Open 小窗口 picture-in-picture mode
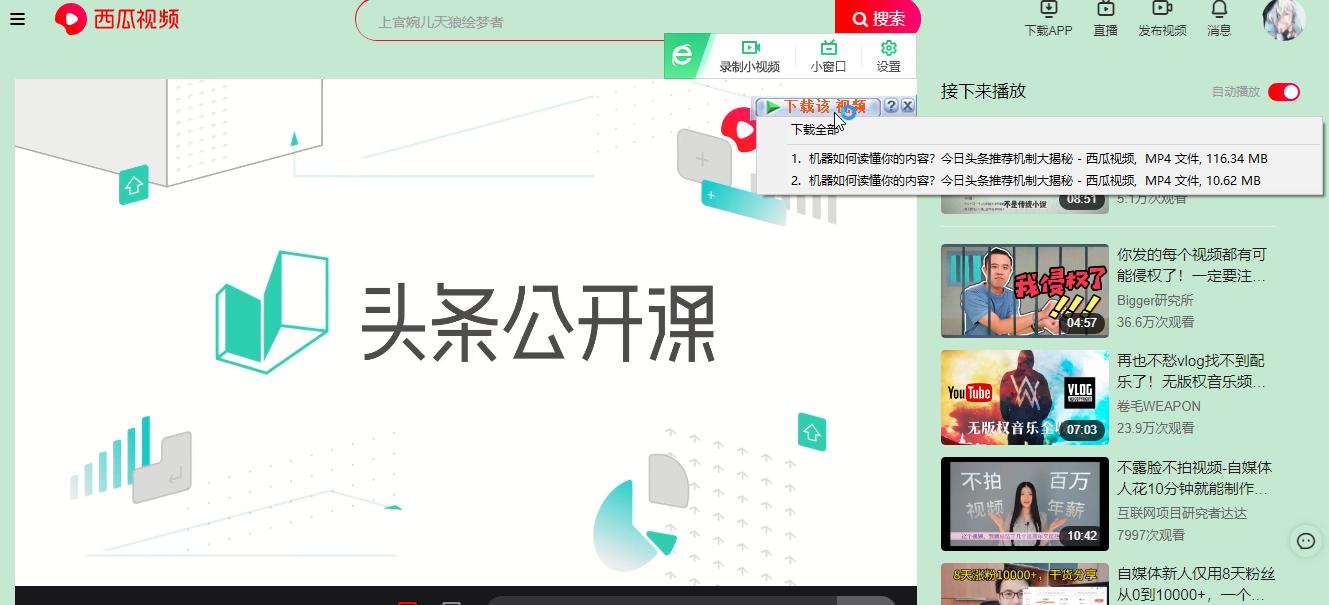This screenshot has width=1329, height=605. tap(828, 55)
